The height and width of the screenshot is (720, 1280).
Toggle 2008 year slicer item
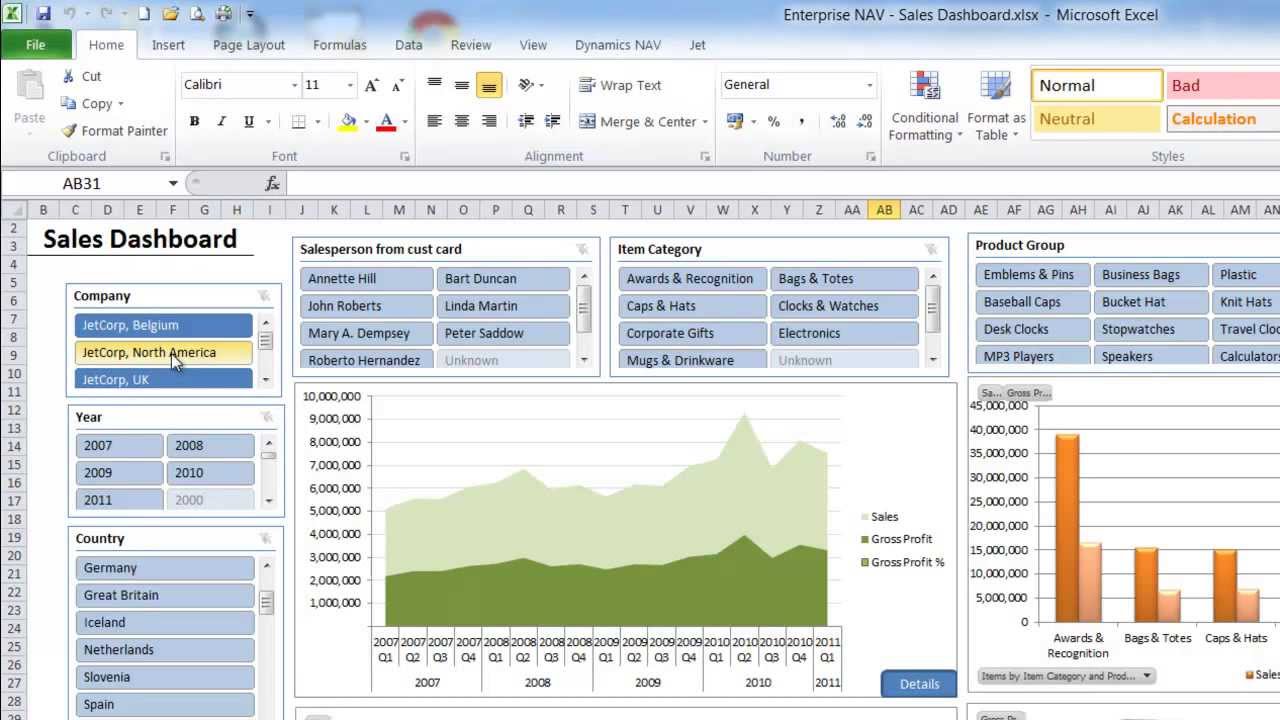[x=210, y=445]
